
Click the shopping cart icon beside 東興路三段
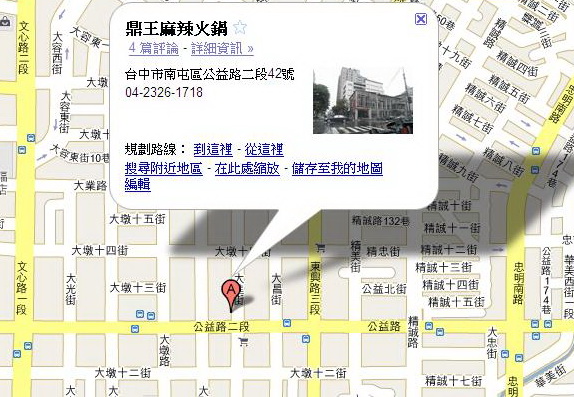click(320, 248)
